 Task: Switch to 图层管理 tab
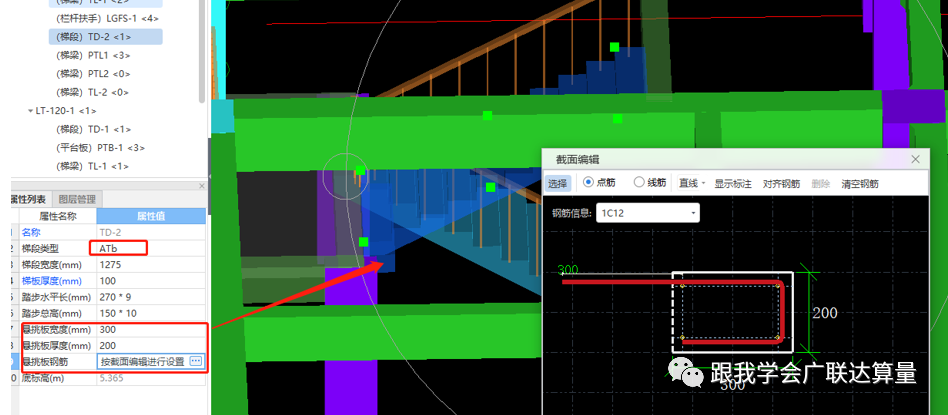77,199
